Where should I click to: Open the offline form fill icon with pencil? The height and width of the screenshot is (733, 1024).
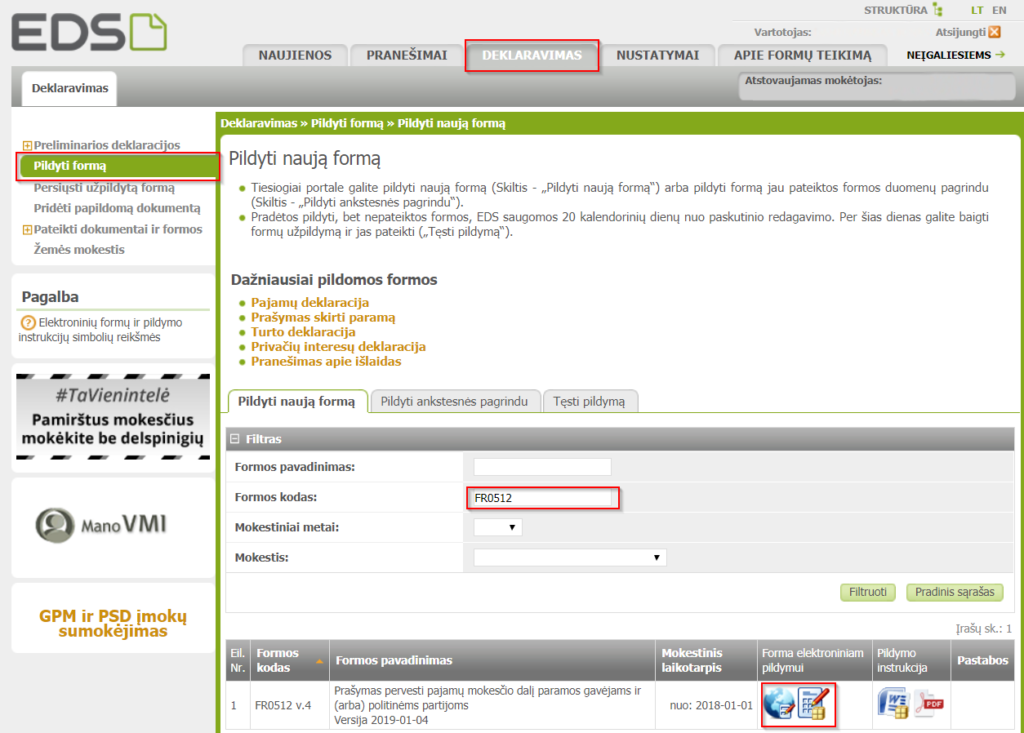(814, 704)
